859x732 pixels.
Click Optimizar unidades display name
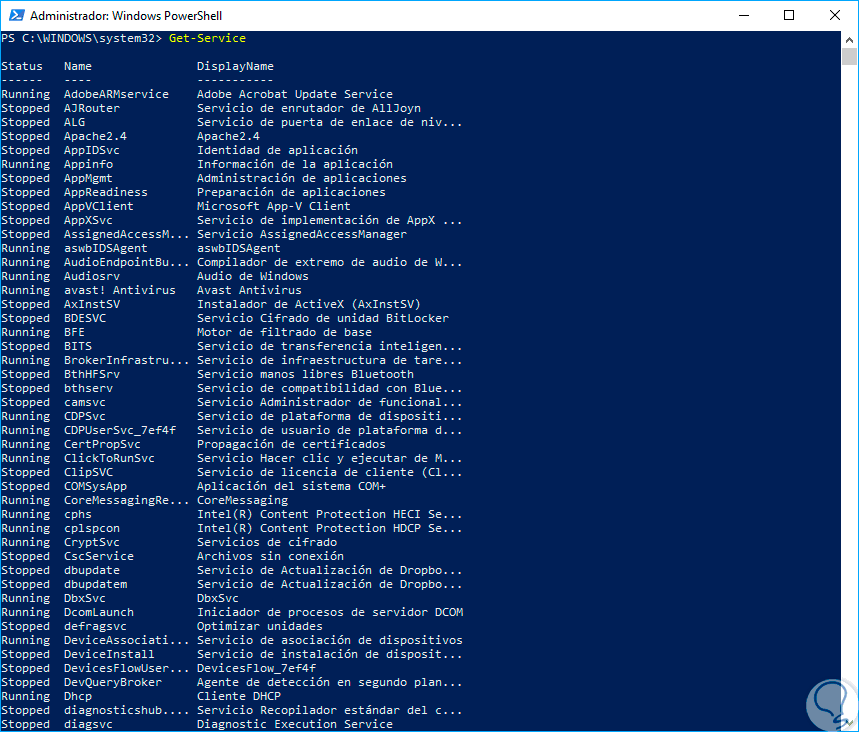pyautogui.click(x=260, y=626)
